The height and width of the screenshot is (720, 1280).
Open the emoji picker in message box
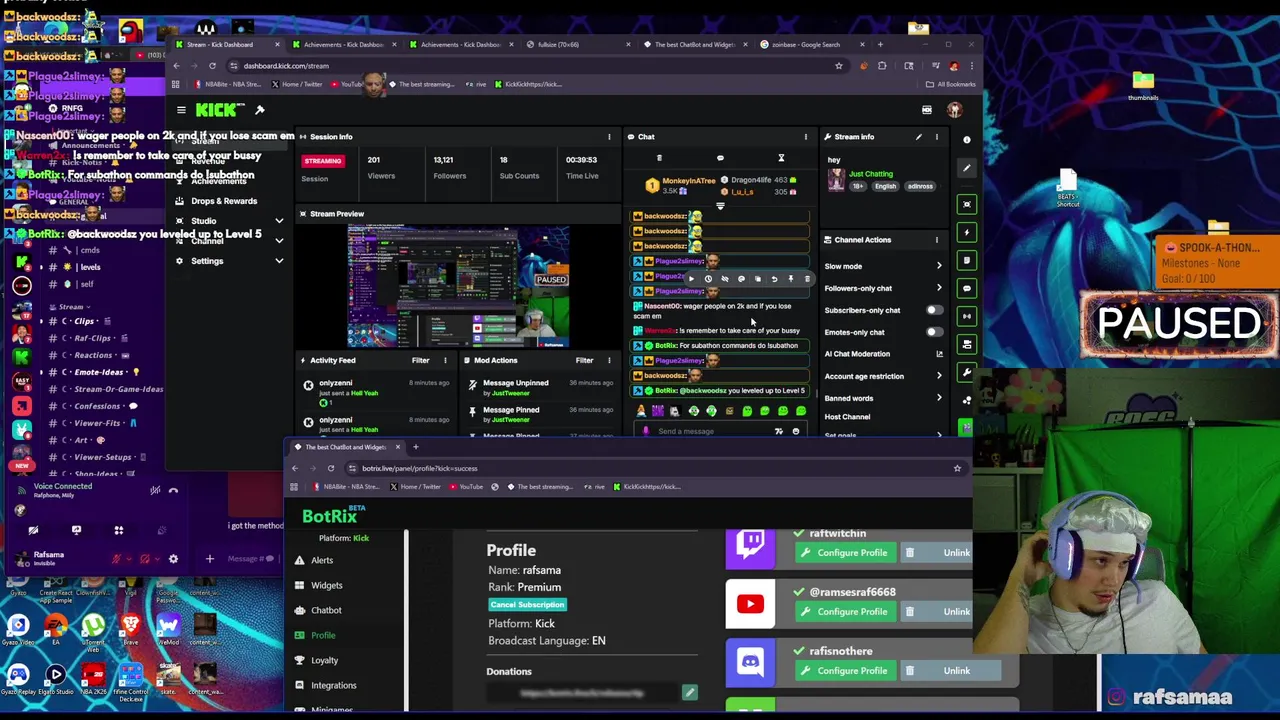(796, 431)
